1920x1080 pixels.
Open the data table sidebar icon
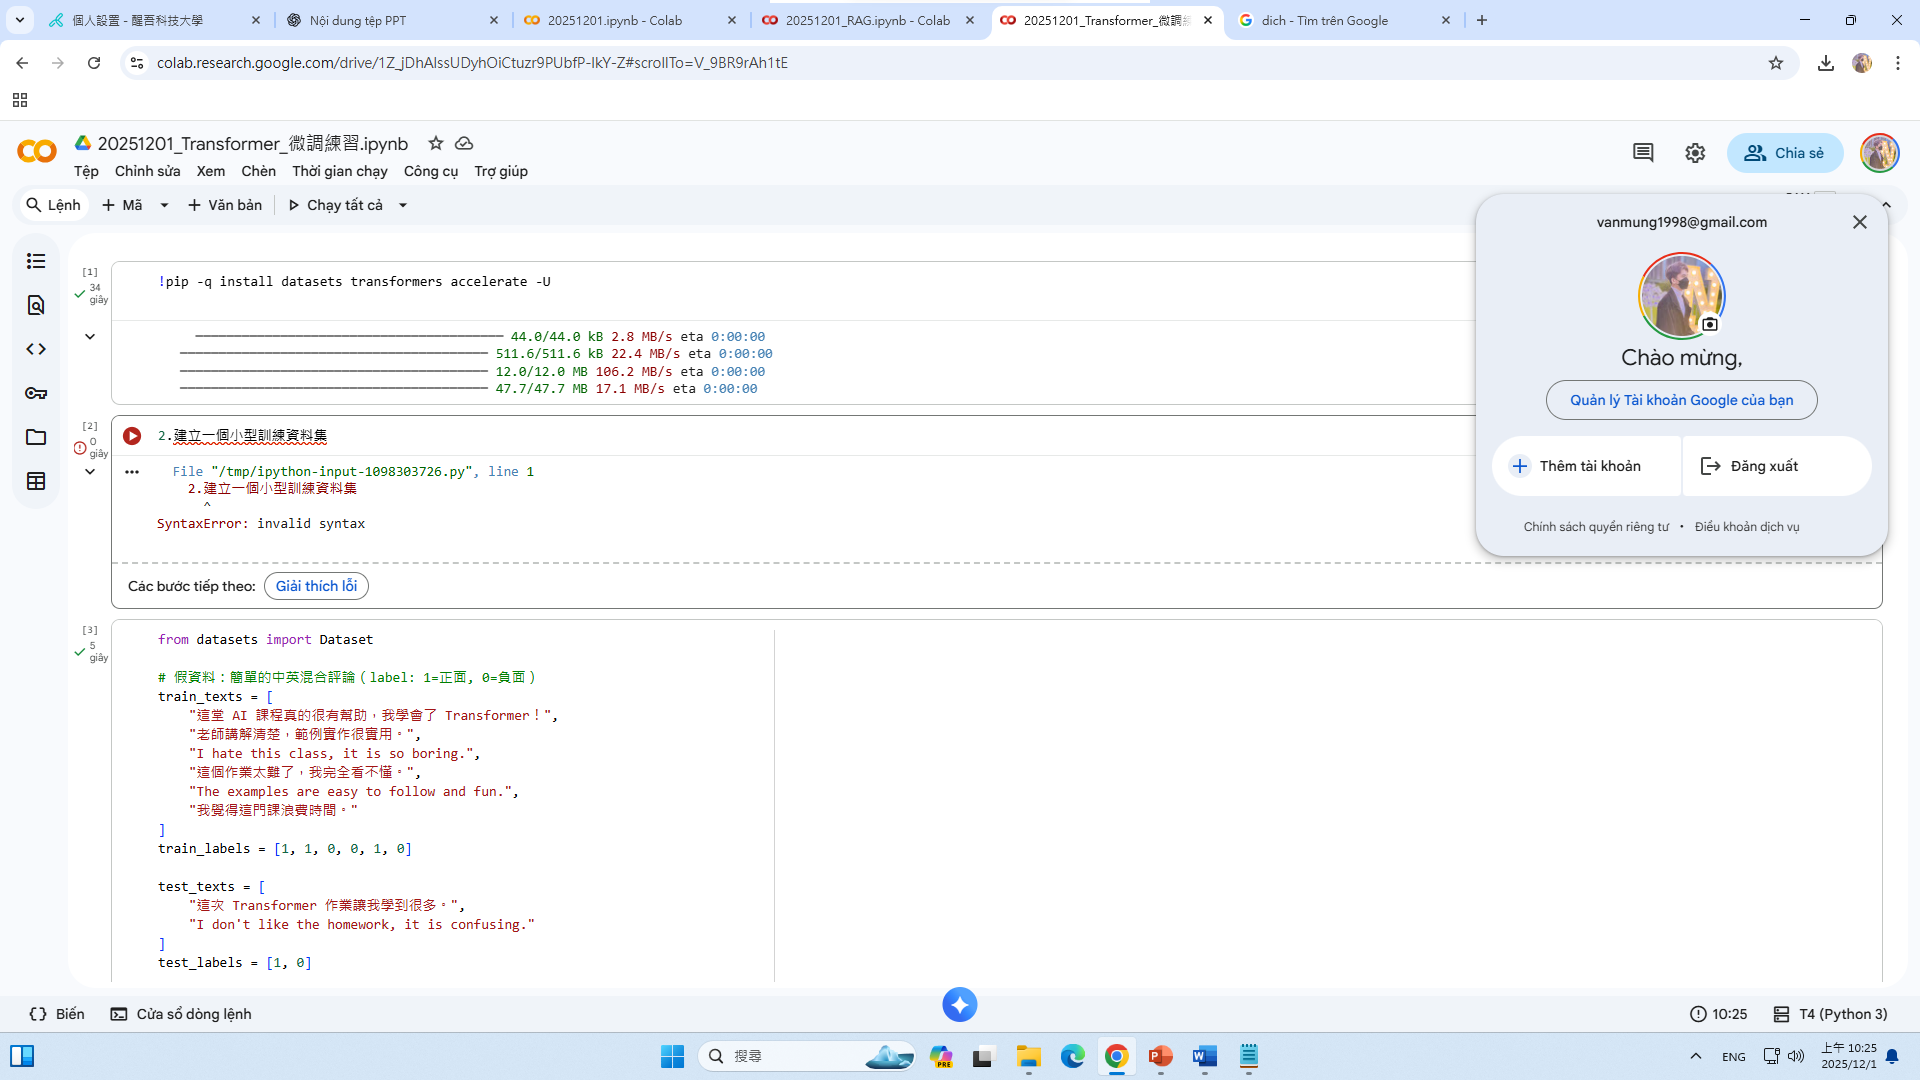[36, 481]
